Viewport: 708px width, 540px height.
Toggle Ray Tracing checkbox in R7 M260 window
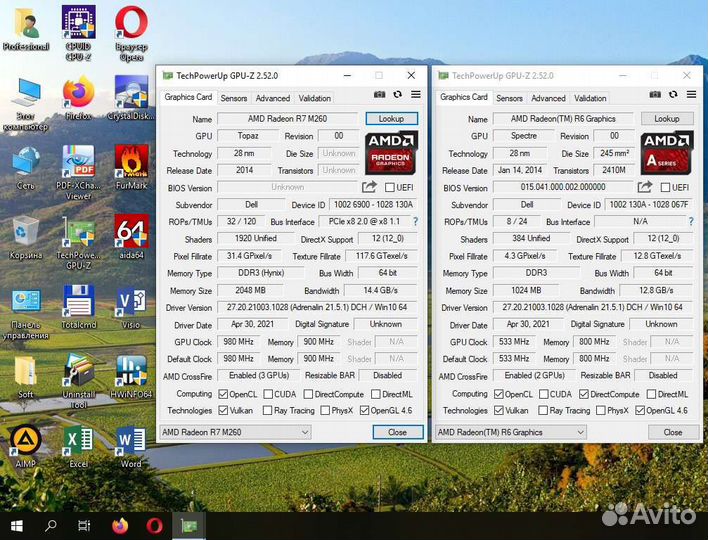(266, 411)
